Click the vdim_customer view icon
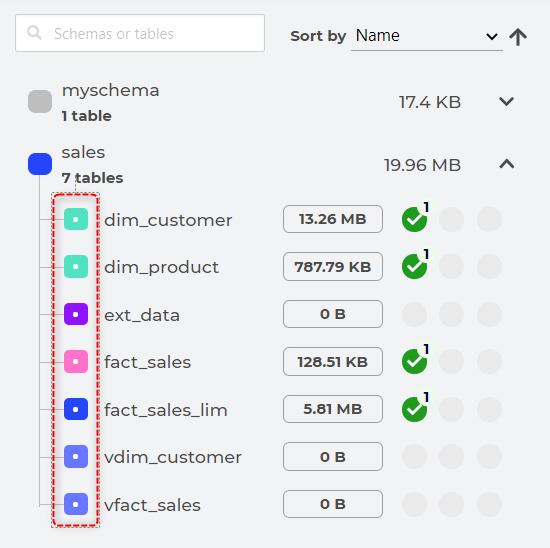Image resolution: width=550 pixels, height=548 pixels. tap(76, 456)
